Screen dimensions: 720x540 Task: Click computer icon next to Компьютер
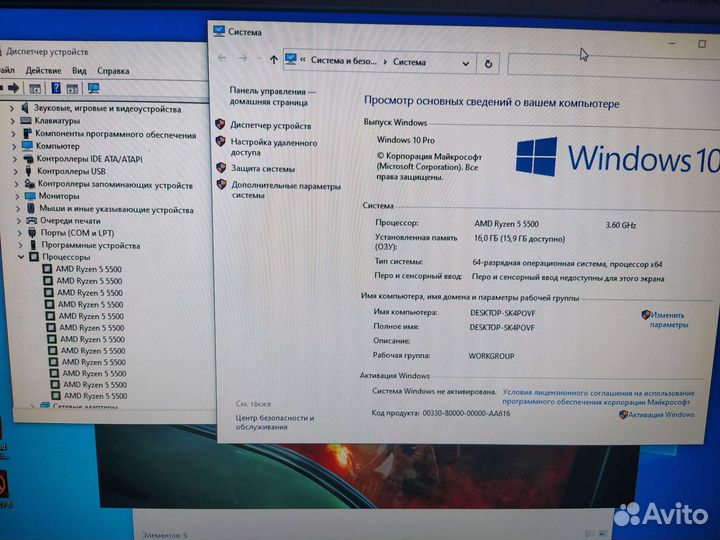(x=28, y=146)
